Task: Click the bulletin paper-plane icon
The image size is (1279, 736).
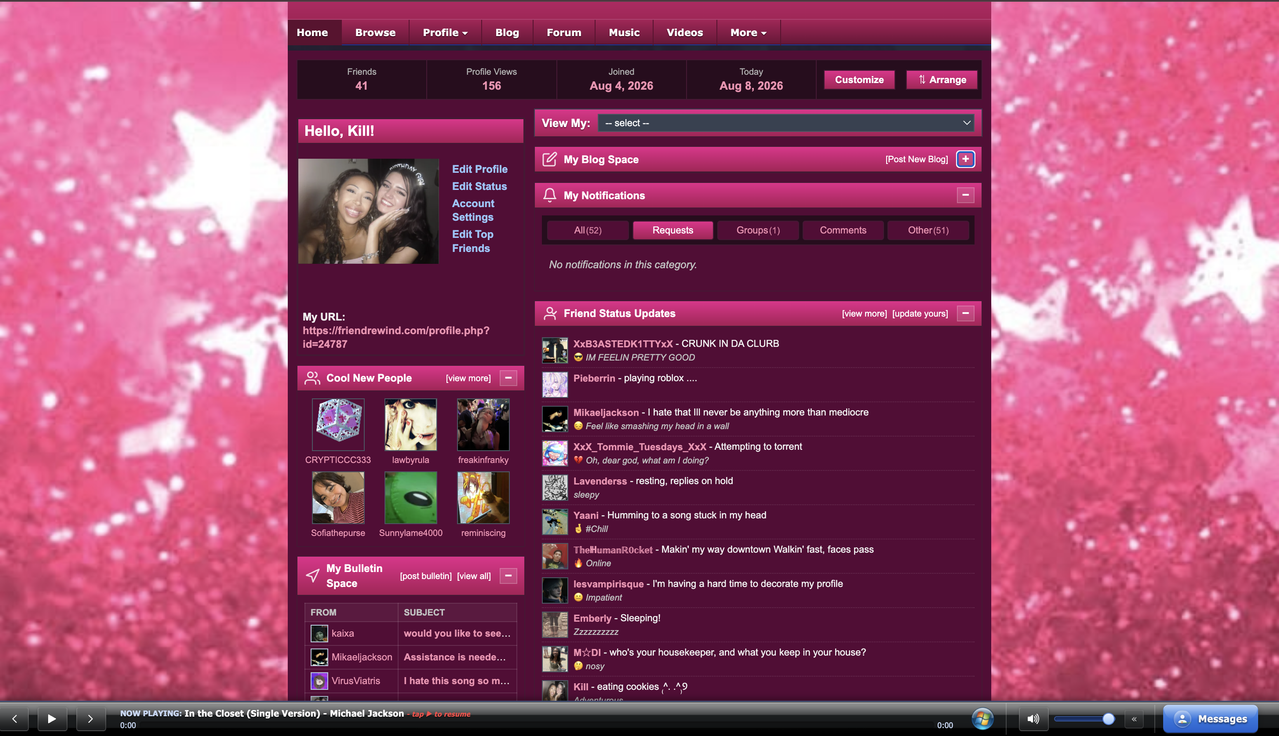Action: [x=313, y=576]
